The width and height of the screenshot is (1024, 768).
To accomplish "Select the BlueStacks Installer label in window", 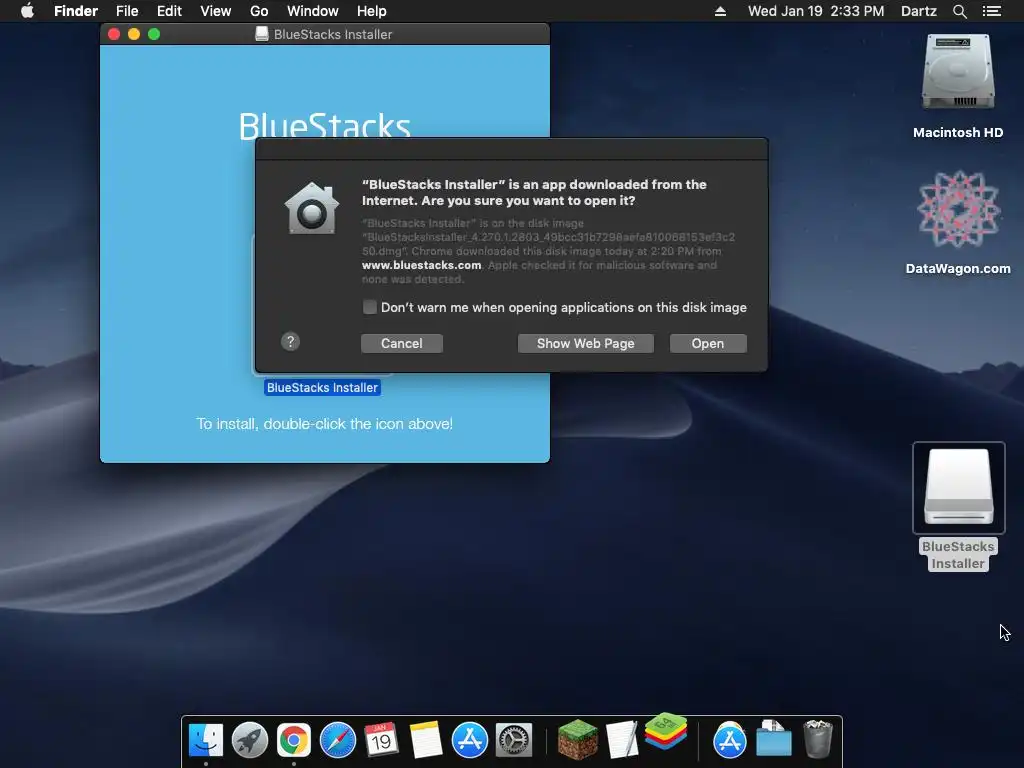I will (x=322, y=387).
